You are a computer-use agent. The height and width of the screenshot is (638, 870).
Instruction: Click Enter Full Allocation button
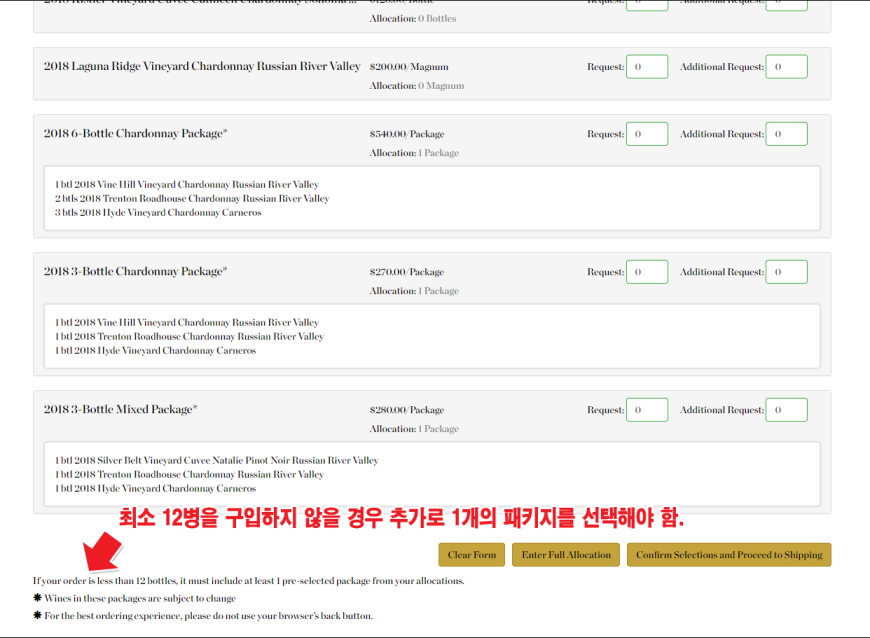pyautogui.click(x=566, y=555)
